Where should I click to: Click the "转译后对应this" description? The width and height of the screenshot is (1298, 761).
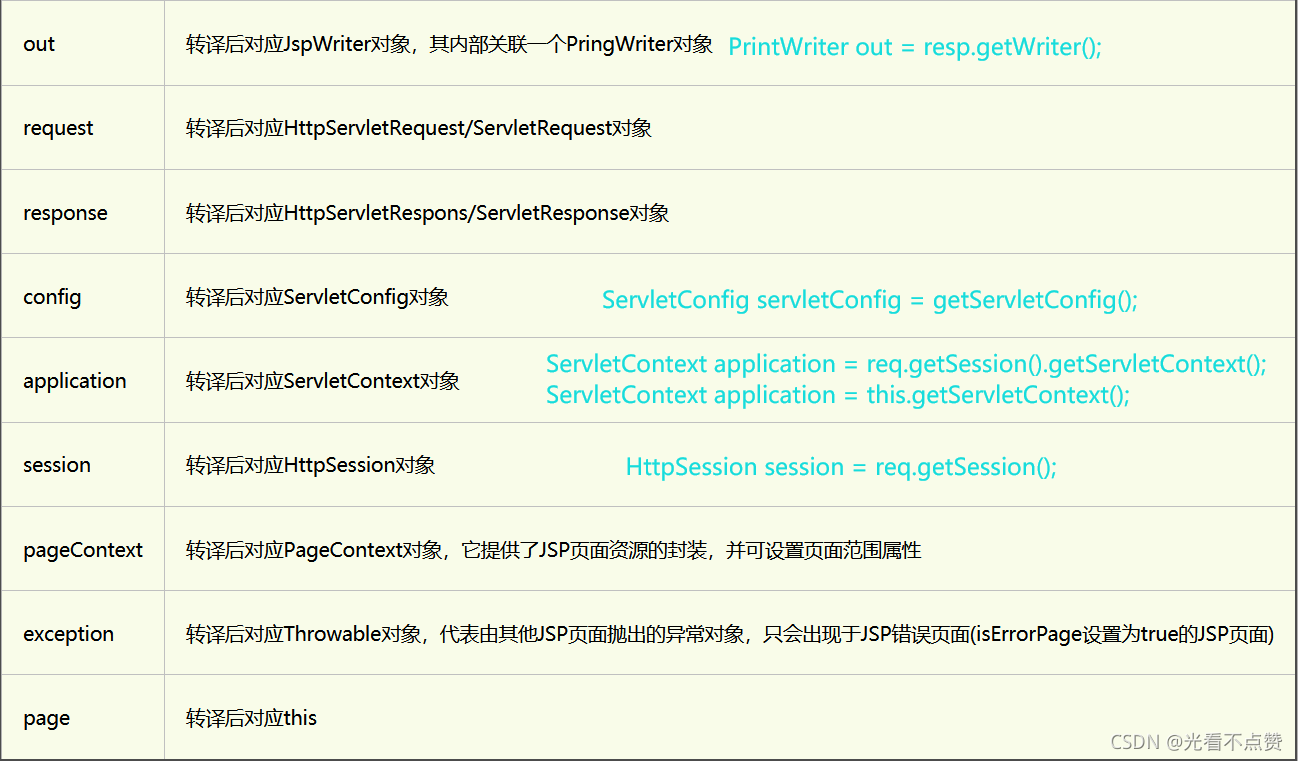(x=251, y=718)
